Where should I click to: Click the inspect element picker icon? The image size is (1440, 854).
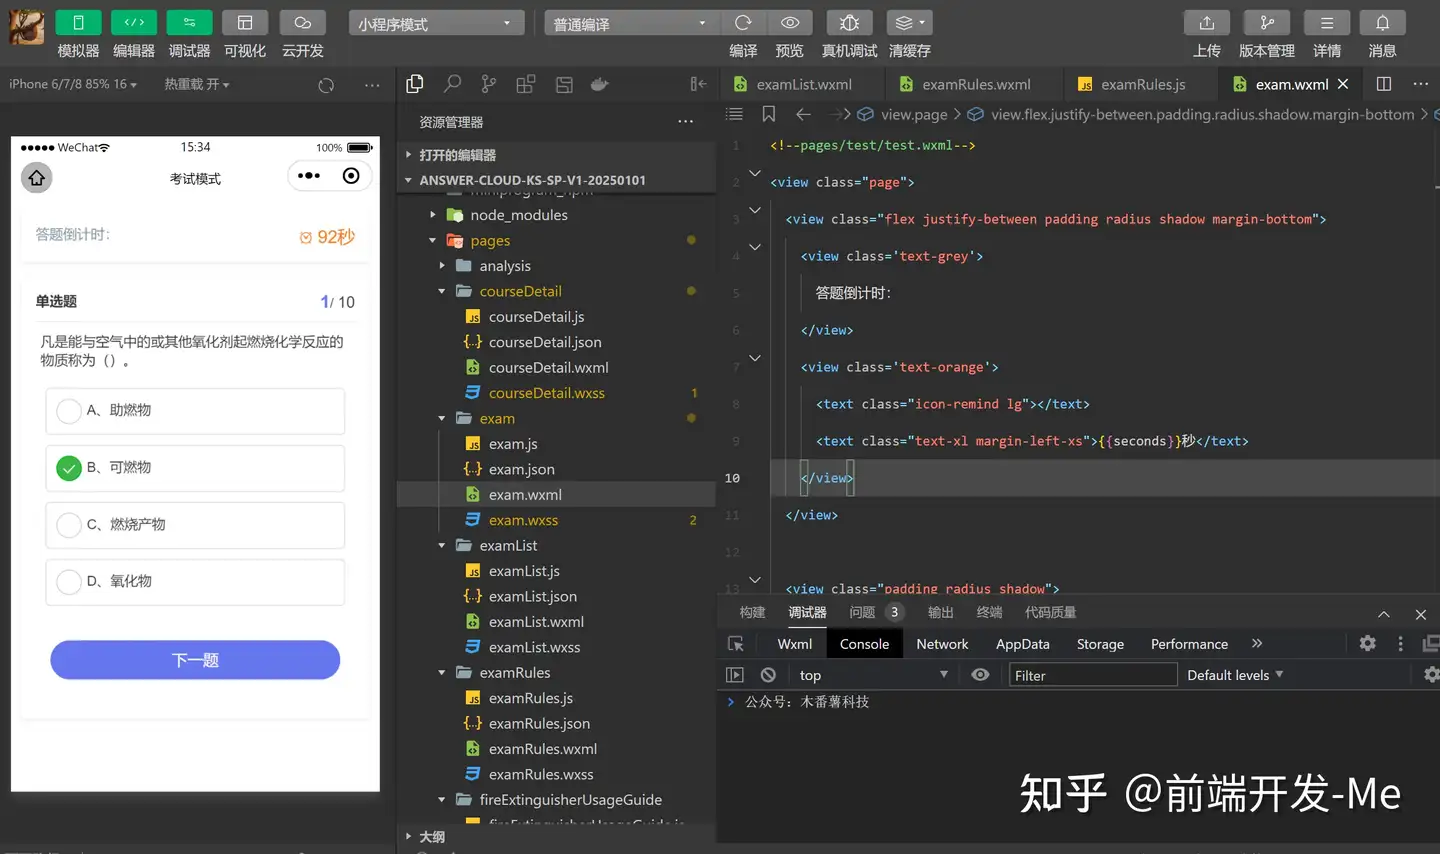(736, 644)
